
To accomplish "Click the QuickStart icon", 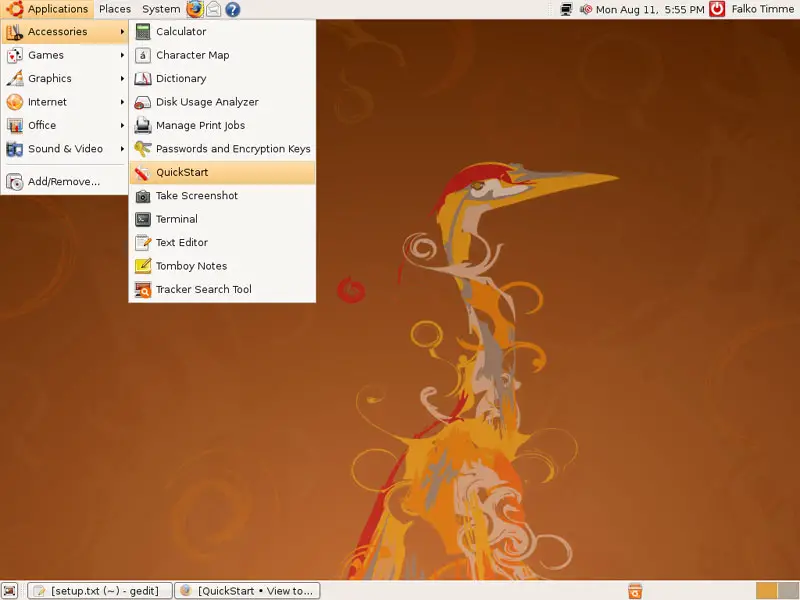I will [143, 172].
